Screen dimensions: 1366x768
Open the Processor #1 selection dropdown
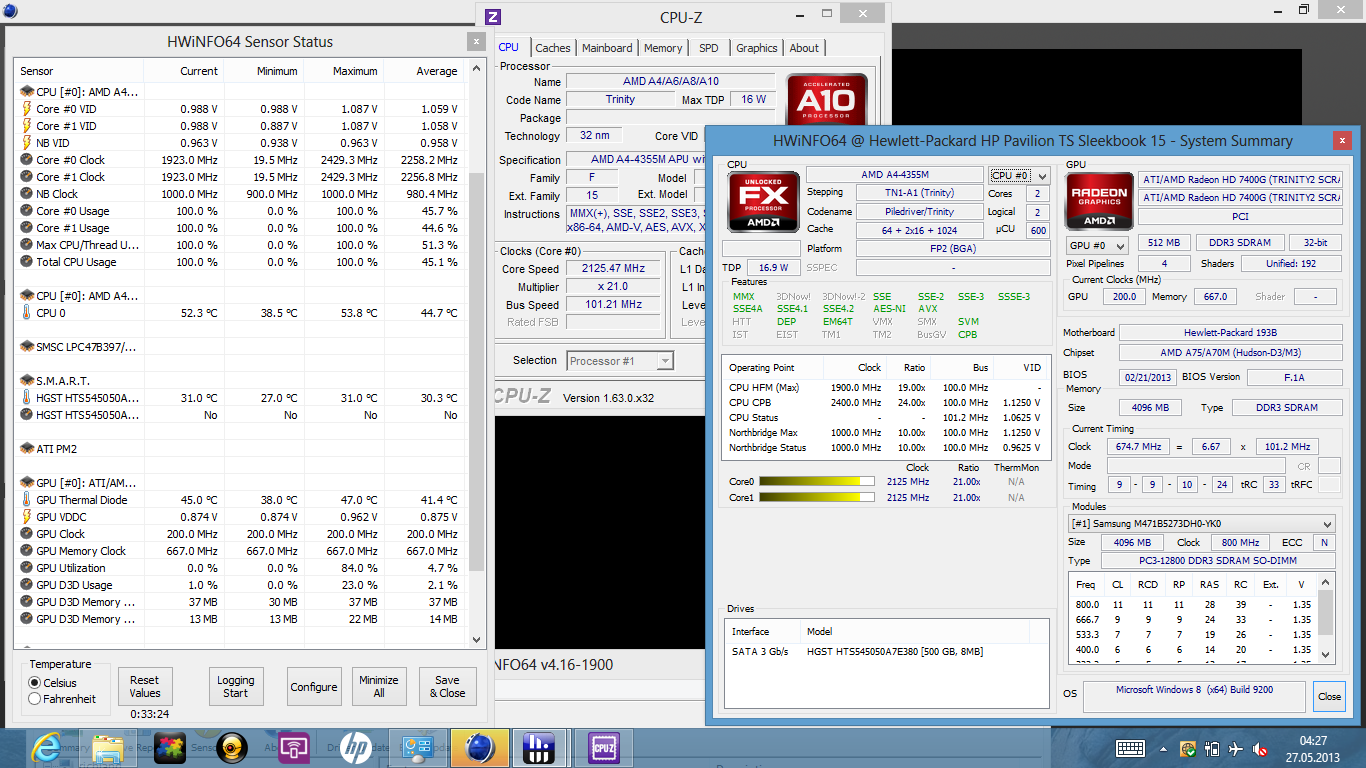(x=620, y=361)
